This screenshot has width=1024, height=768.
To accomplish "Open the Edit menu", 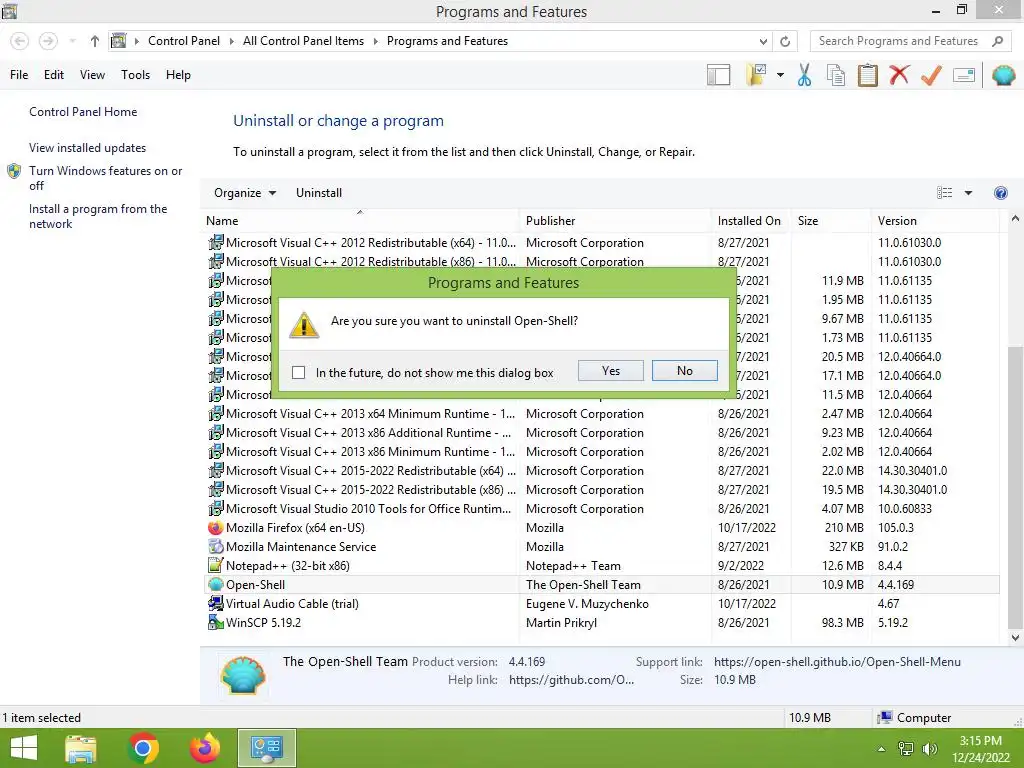I will pyautogui.click(x=54, y=75).
